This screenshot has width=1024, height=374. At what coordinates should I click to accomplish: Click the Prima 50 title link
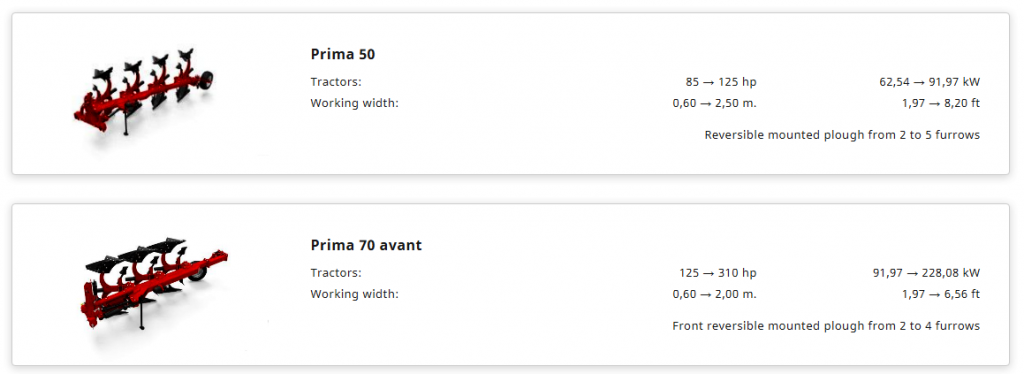pyautogui.click(x=343, y=54)
